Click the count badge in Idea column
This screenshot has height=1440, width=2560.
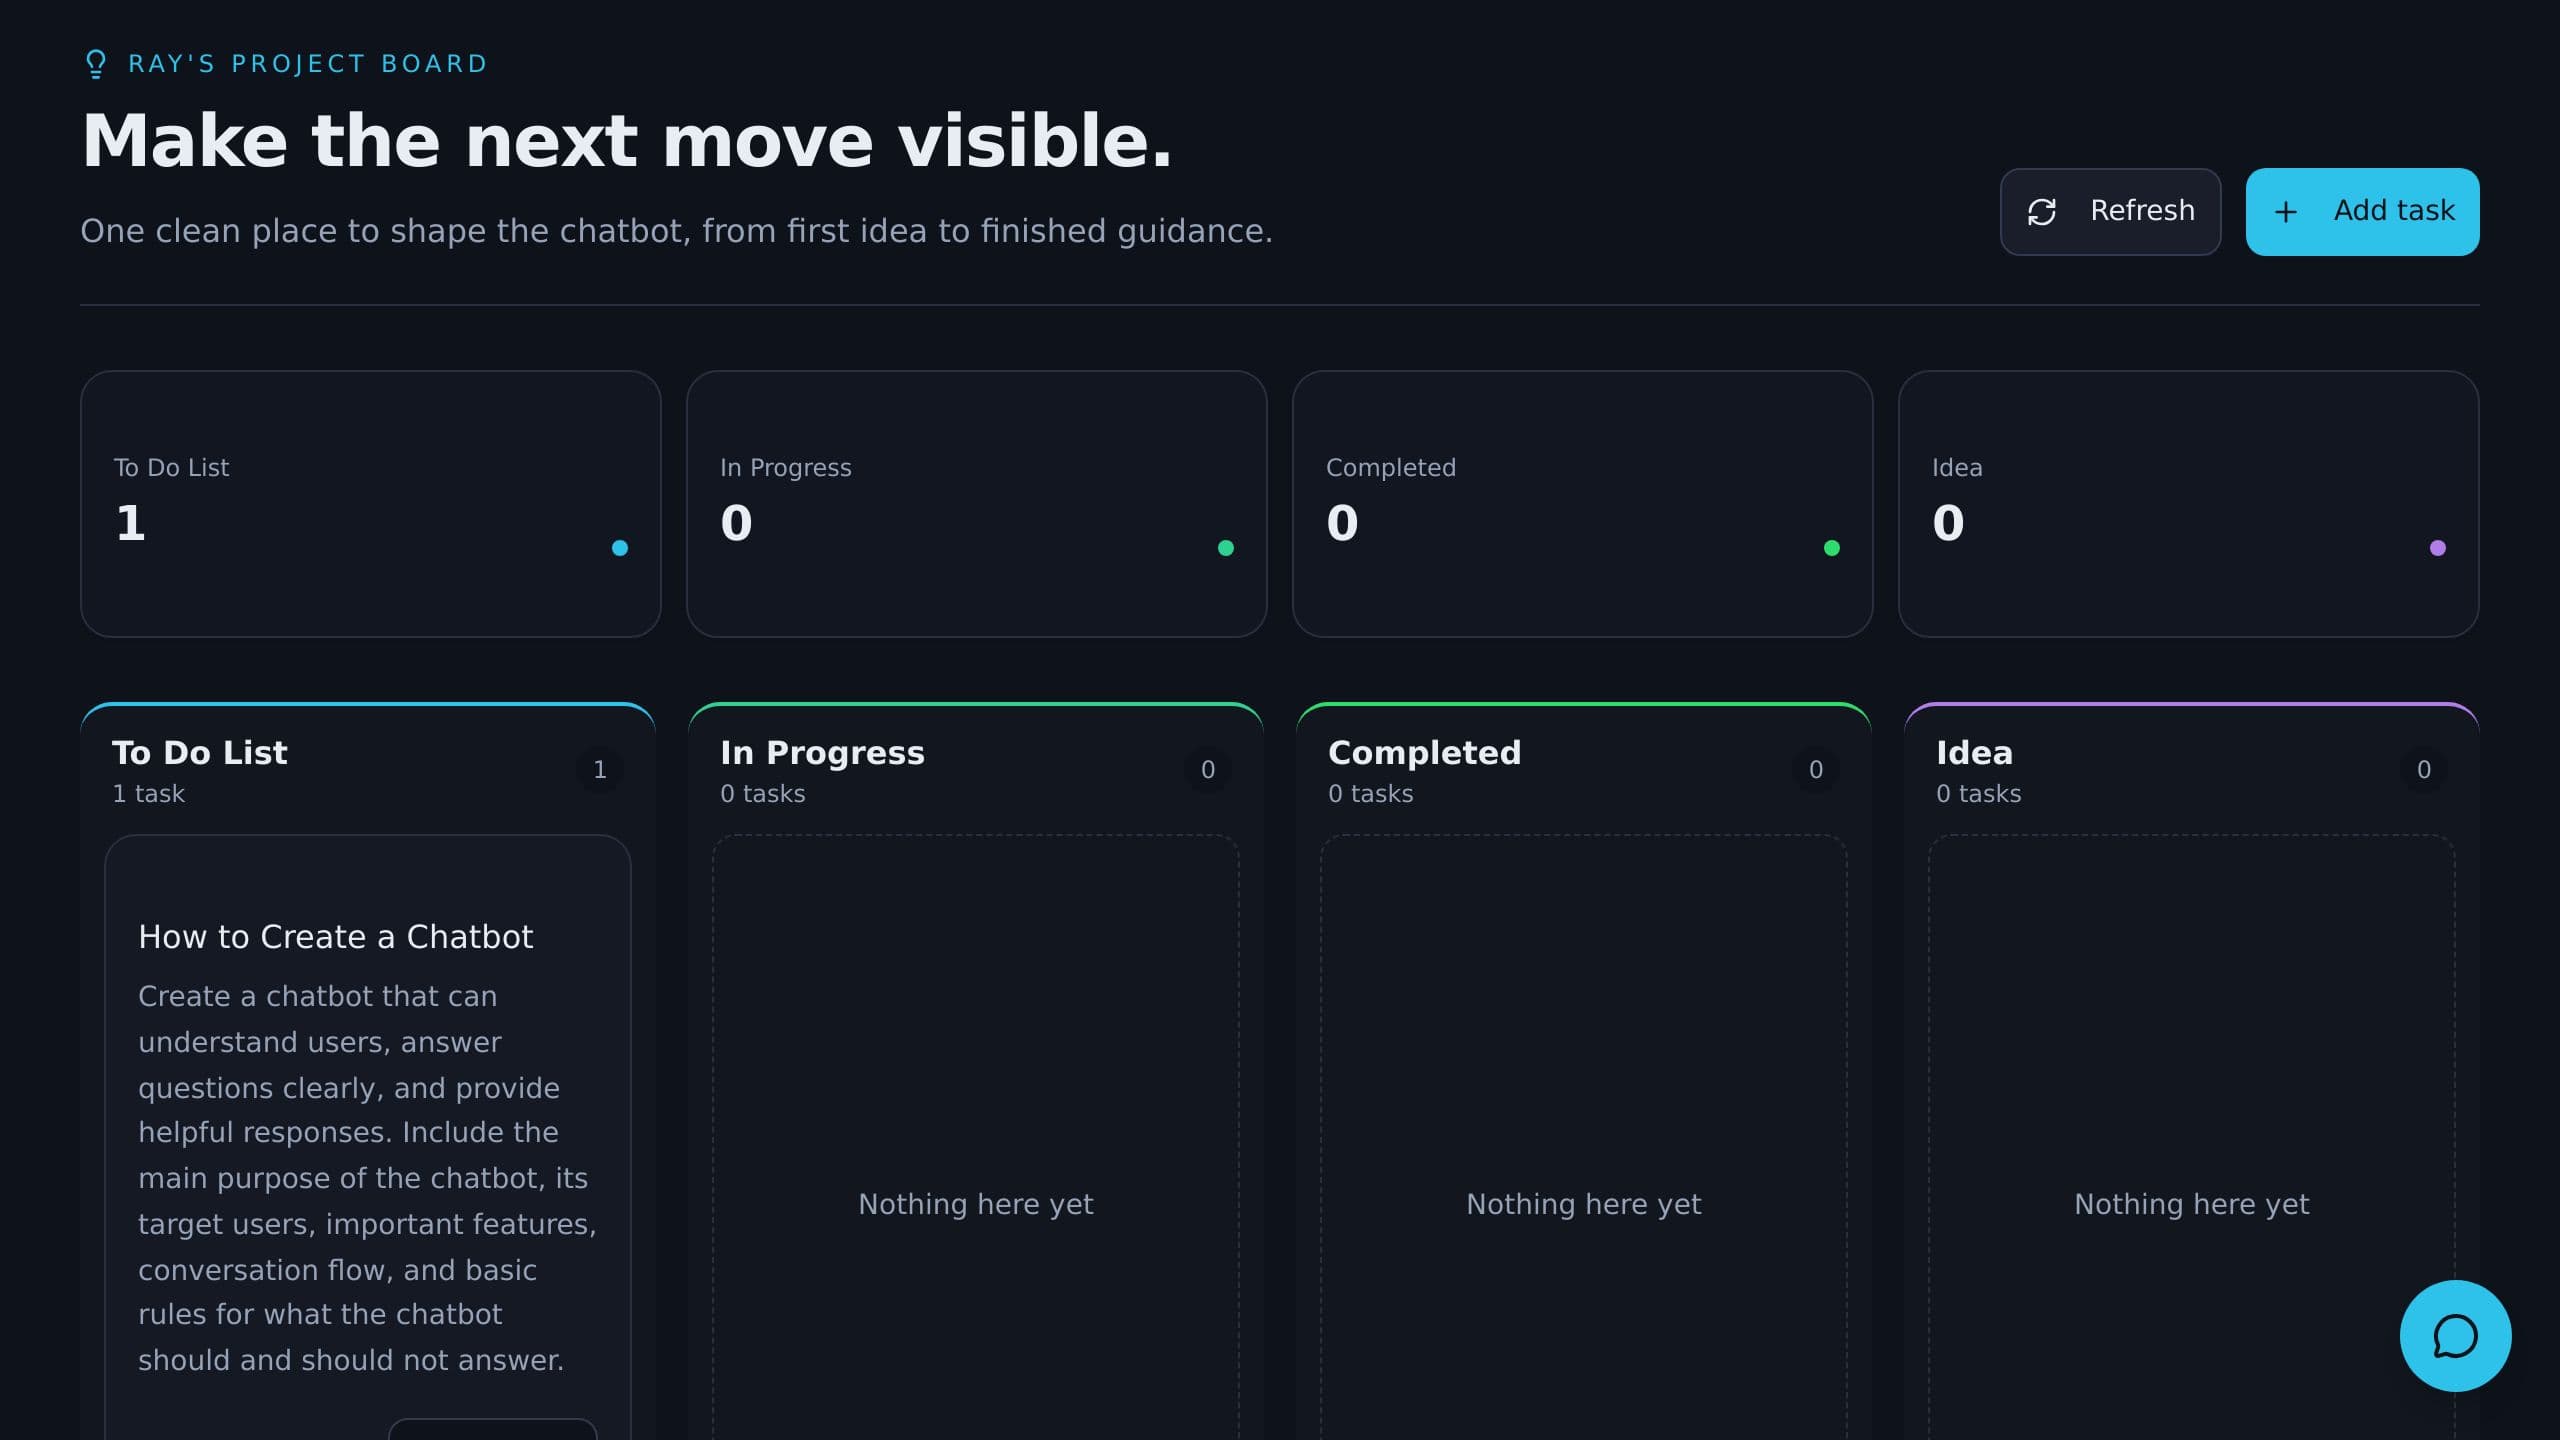pos(2423,769)
